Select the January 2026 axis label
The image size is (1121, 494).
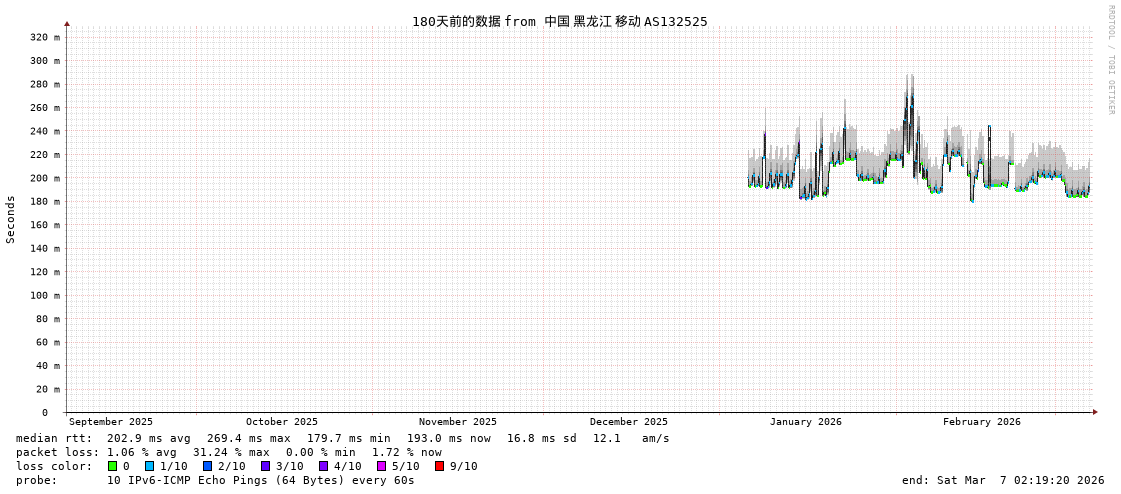[805, 422]
